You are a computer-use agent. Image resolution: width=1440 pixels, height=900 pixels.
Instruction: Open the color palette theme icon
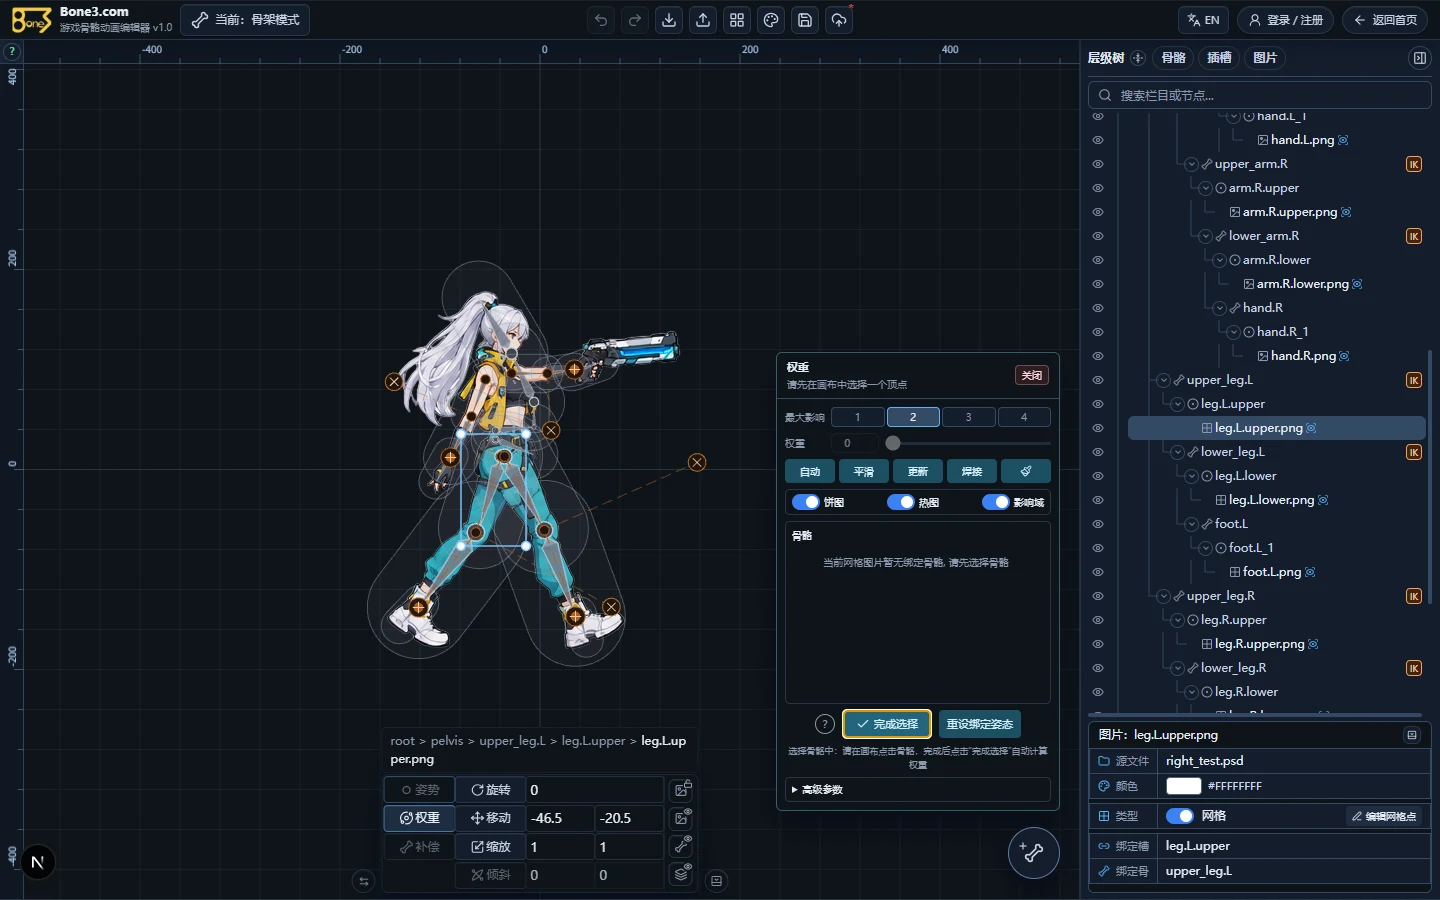[771, 20]
